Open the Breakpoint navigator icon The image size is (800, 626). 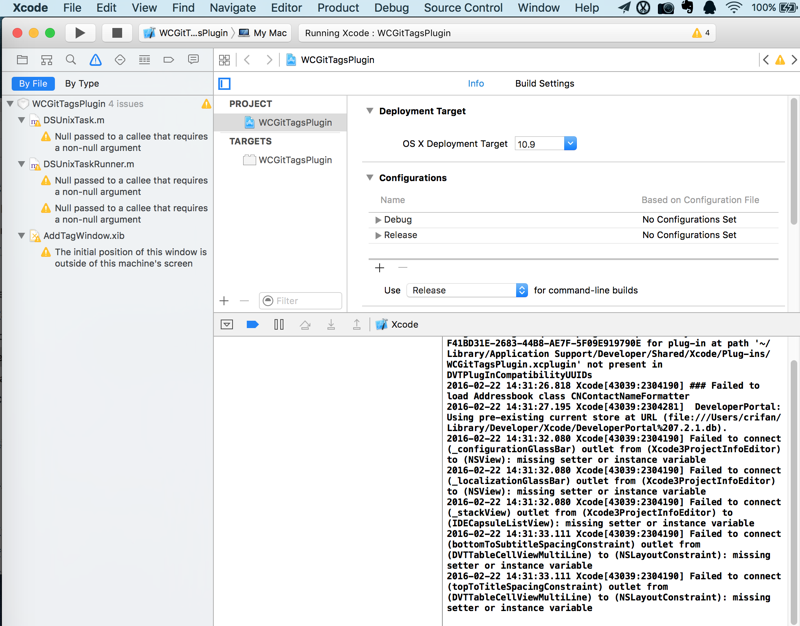pyautogui.click(x=168, y=60)
